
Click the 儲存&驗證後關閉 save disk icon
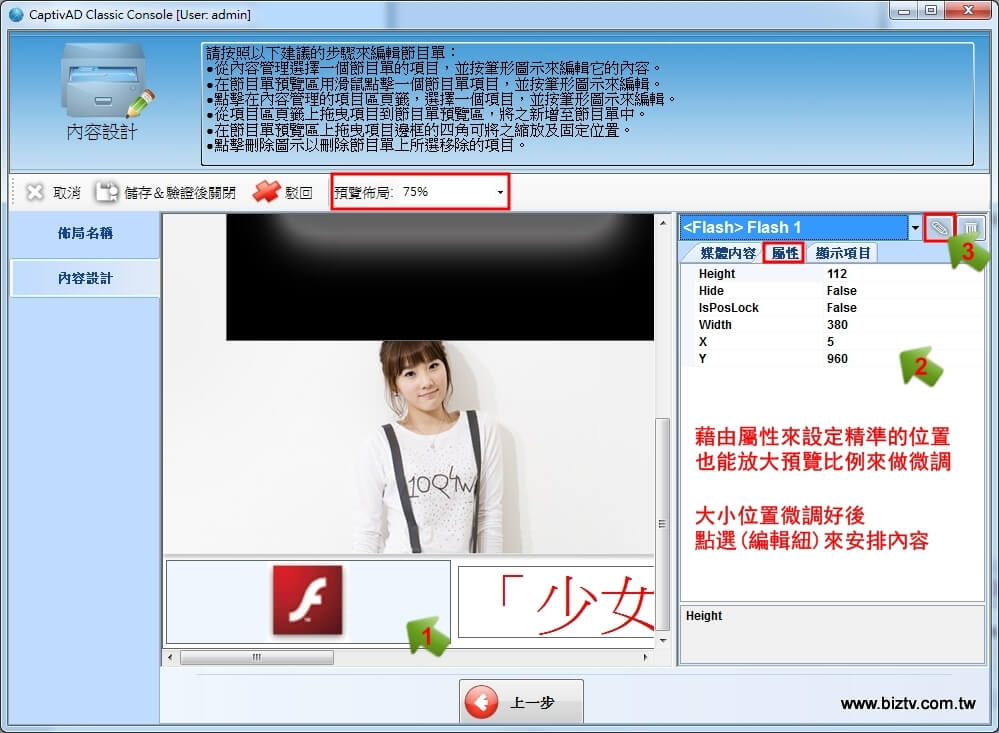(x=107, y=192)
